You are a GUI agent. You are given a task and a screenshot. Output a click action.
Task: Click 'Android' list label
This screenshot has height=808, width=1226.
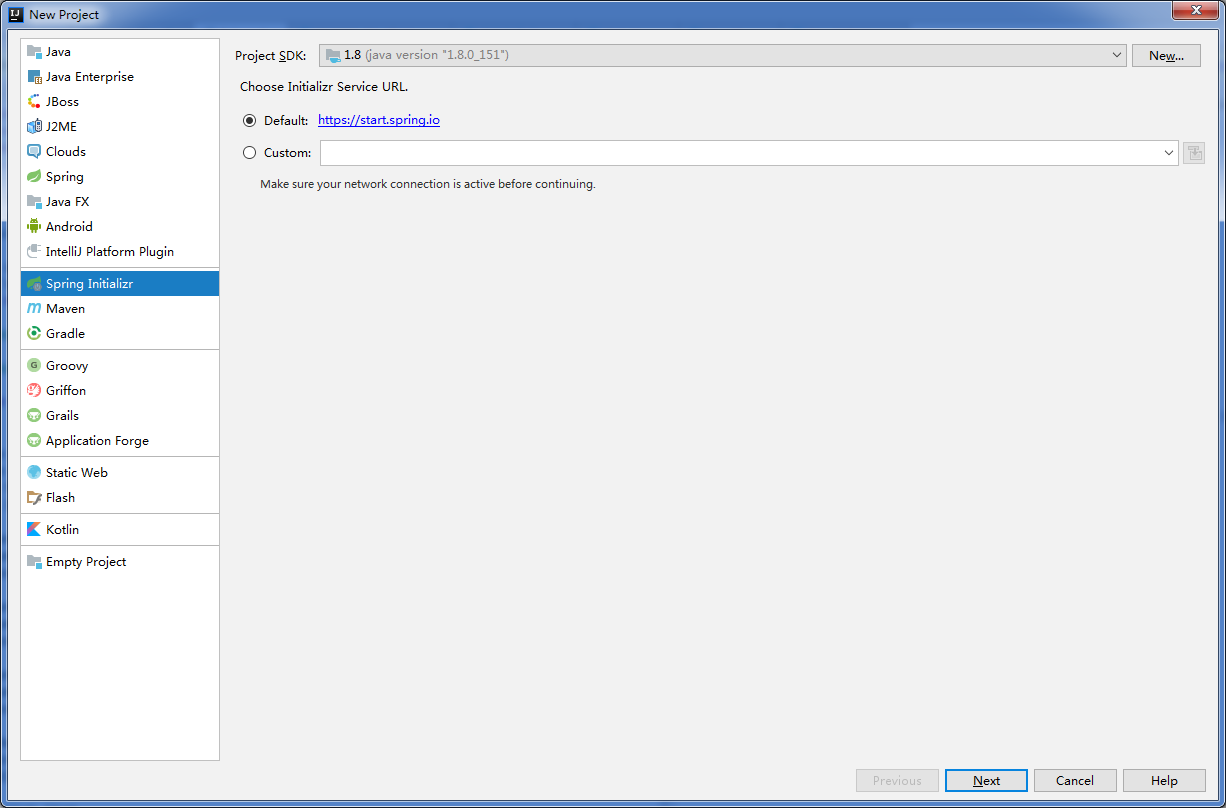(x=69, y=227)
